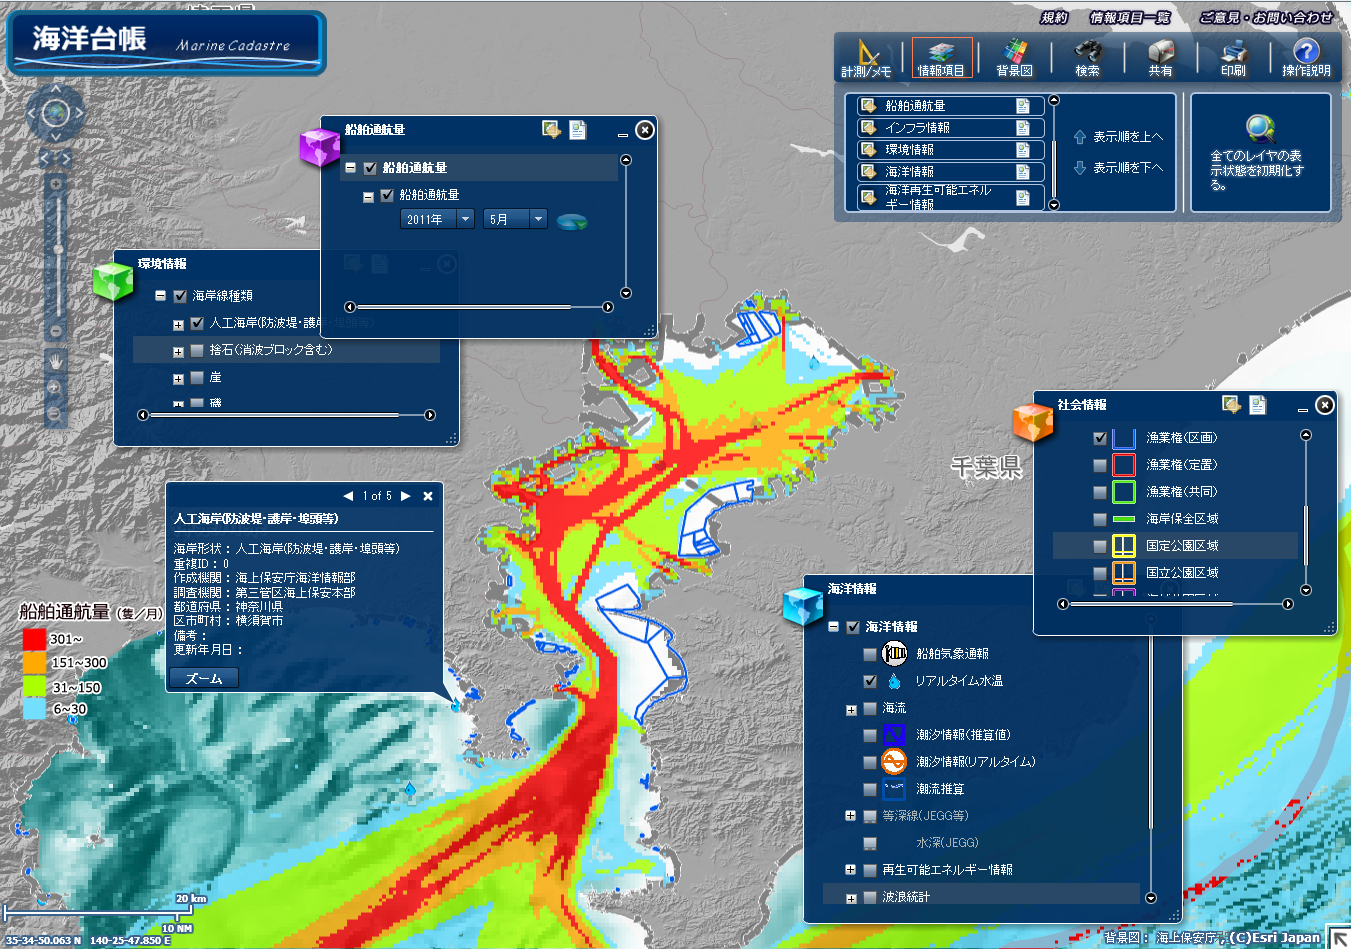
Task: Open the 情報項目一覧 menu link
Action: click(x=1130, y=17)
